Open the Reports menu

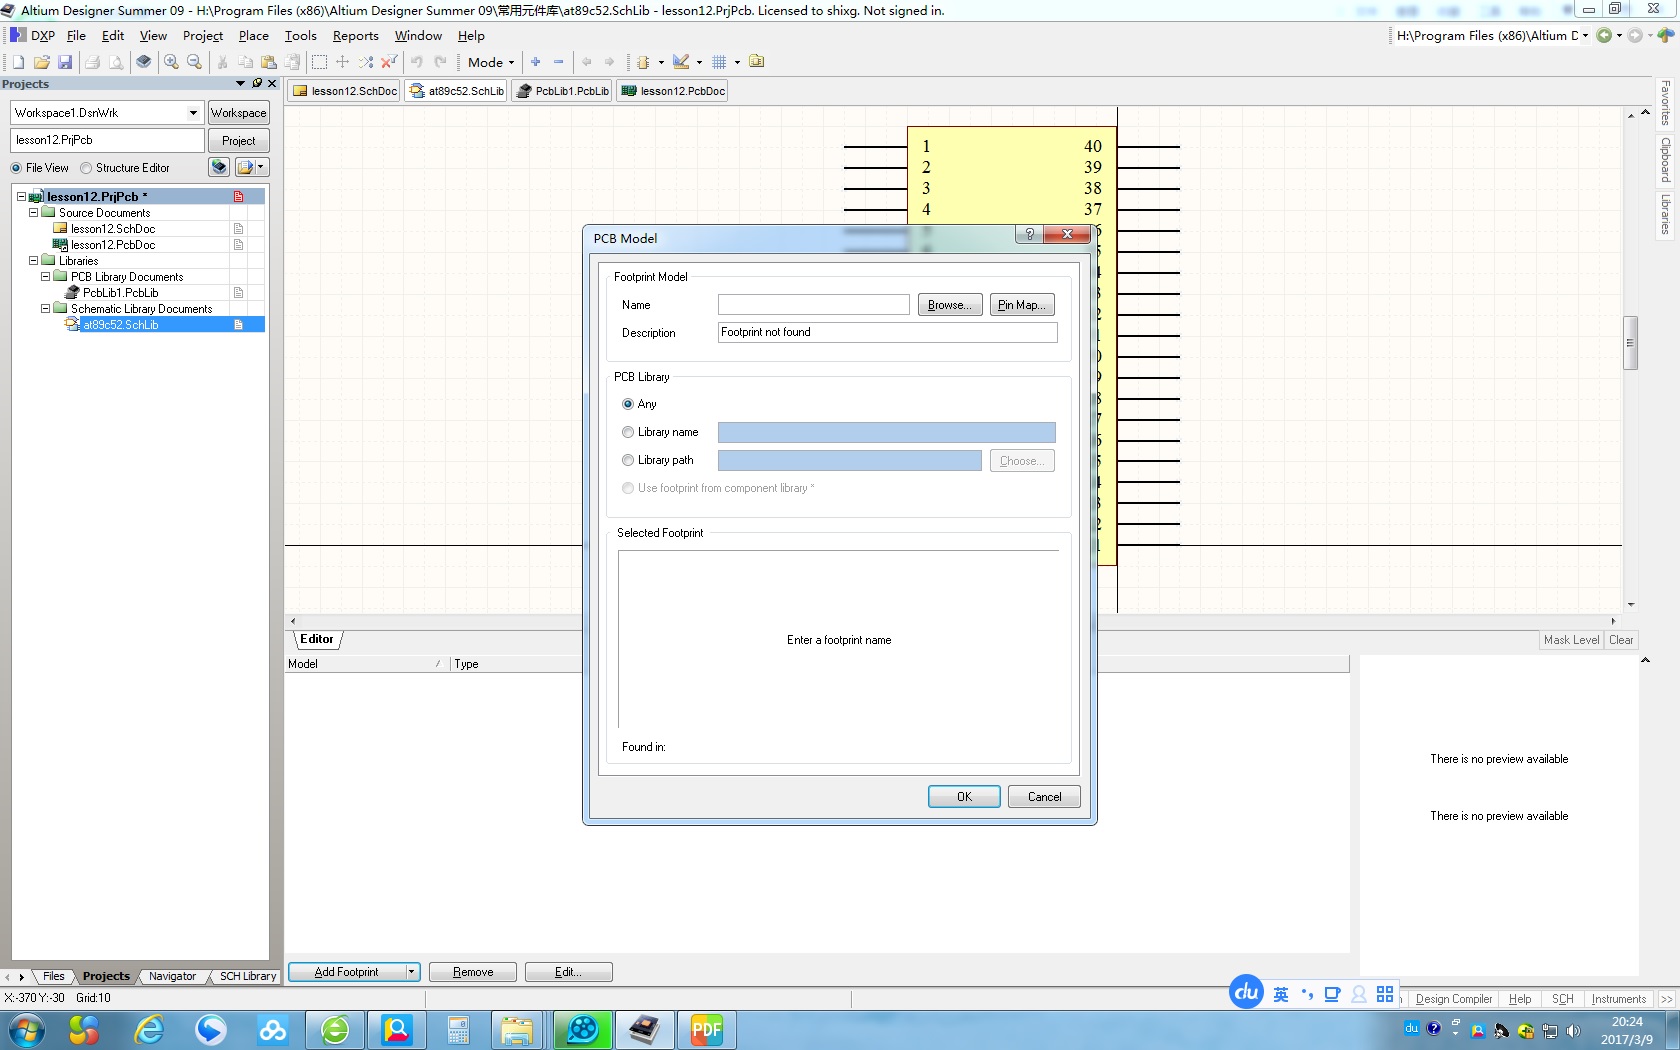click(355, 35)
